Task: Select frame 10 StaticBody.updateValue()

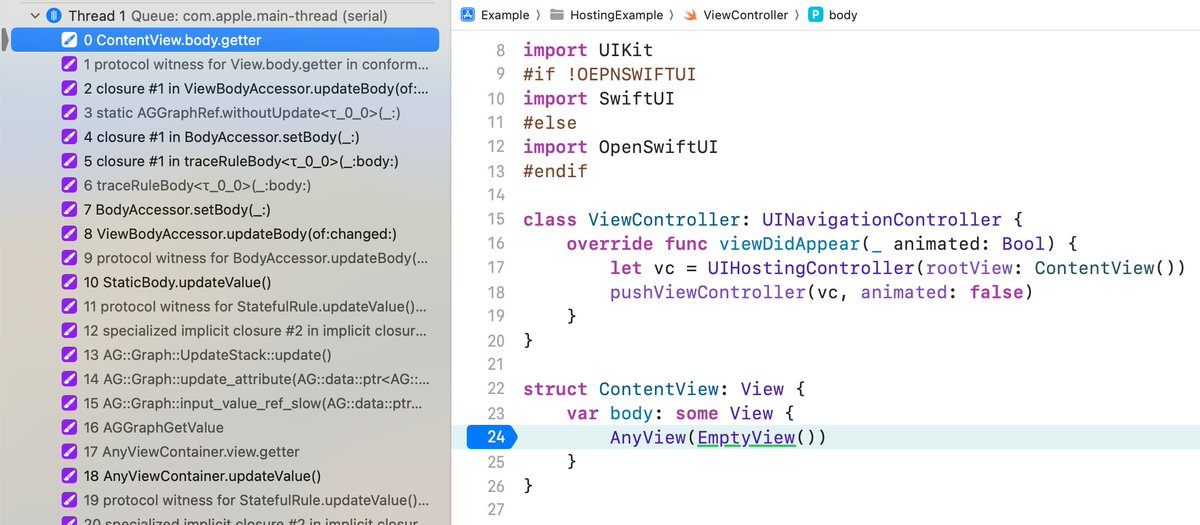Action: [x=225, y=282]
